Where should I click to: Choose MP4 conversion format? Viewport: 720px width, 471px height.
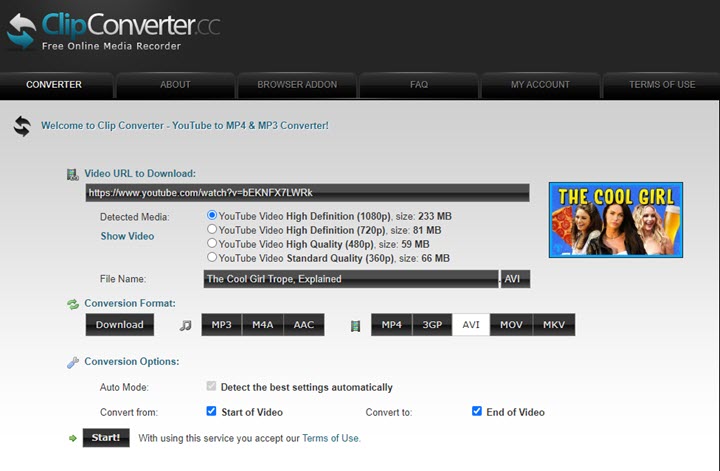click(x=392, y=325)
